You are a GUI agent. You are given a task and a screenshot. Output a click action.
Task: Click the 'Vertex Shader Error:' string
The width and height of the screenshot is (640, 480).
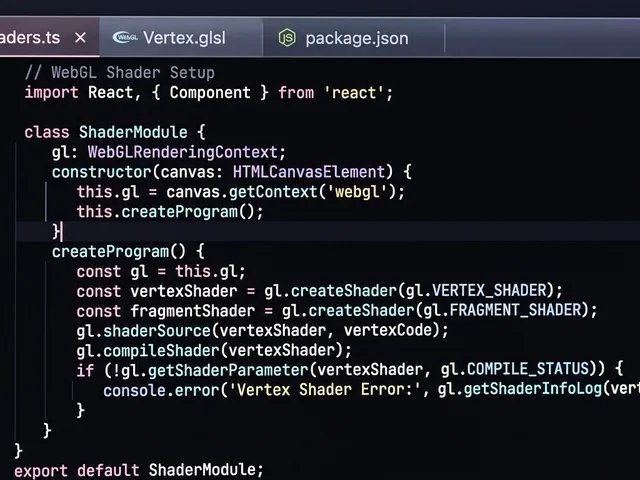[x=325, y=390]
